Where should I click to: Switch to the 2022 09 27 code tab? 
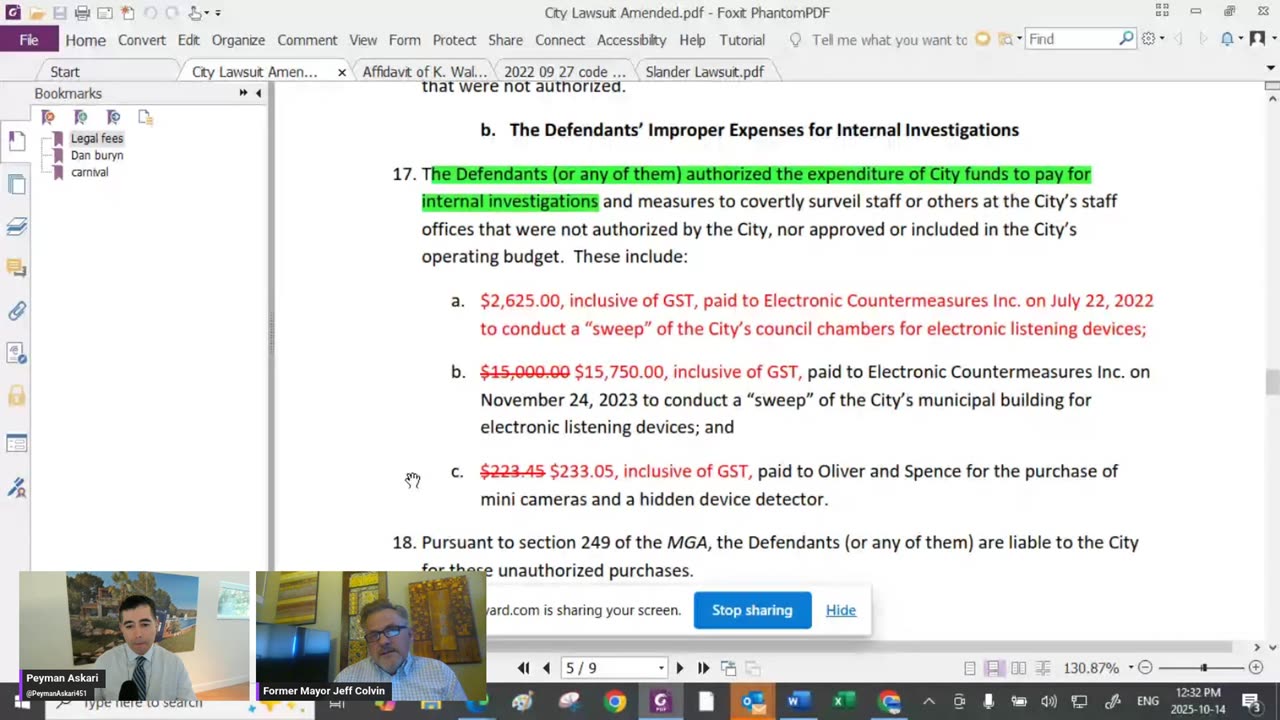pyautogui.click(x=565, y=72)
